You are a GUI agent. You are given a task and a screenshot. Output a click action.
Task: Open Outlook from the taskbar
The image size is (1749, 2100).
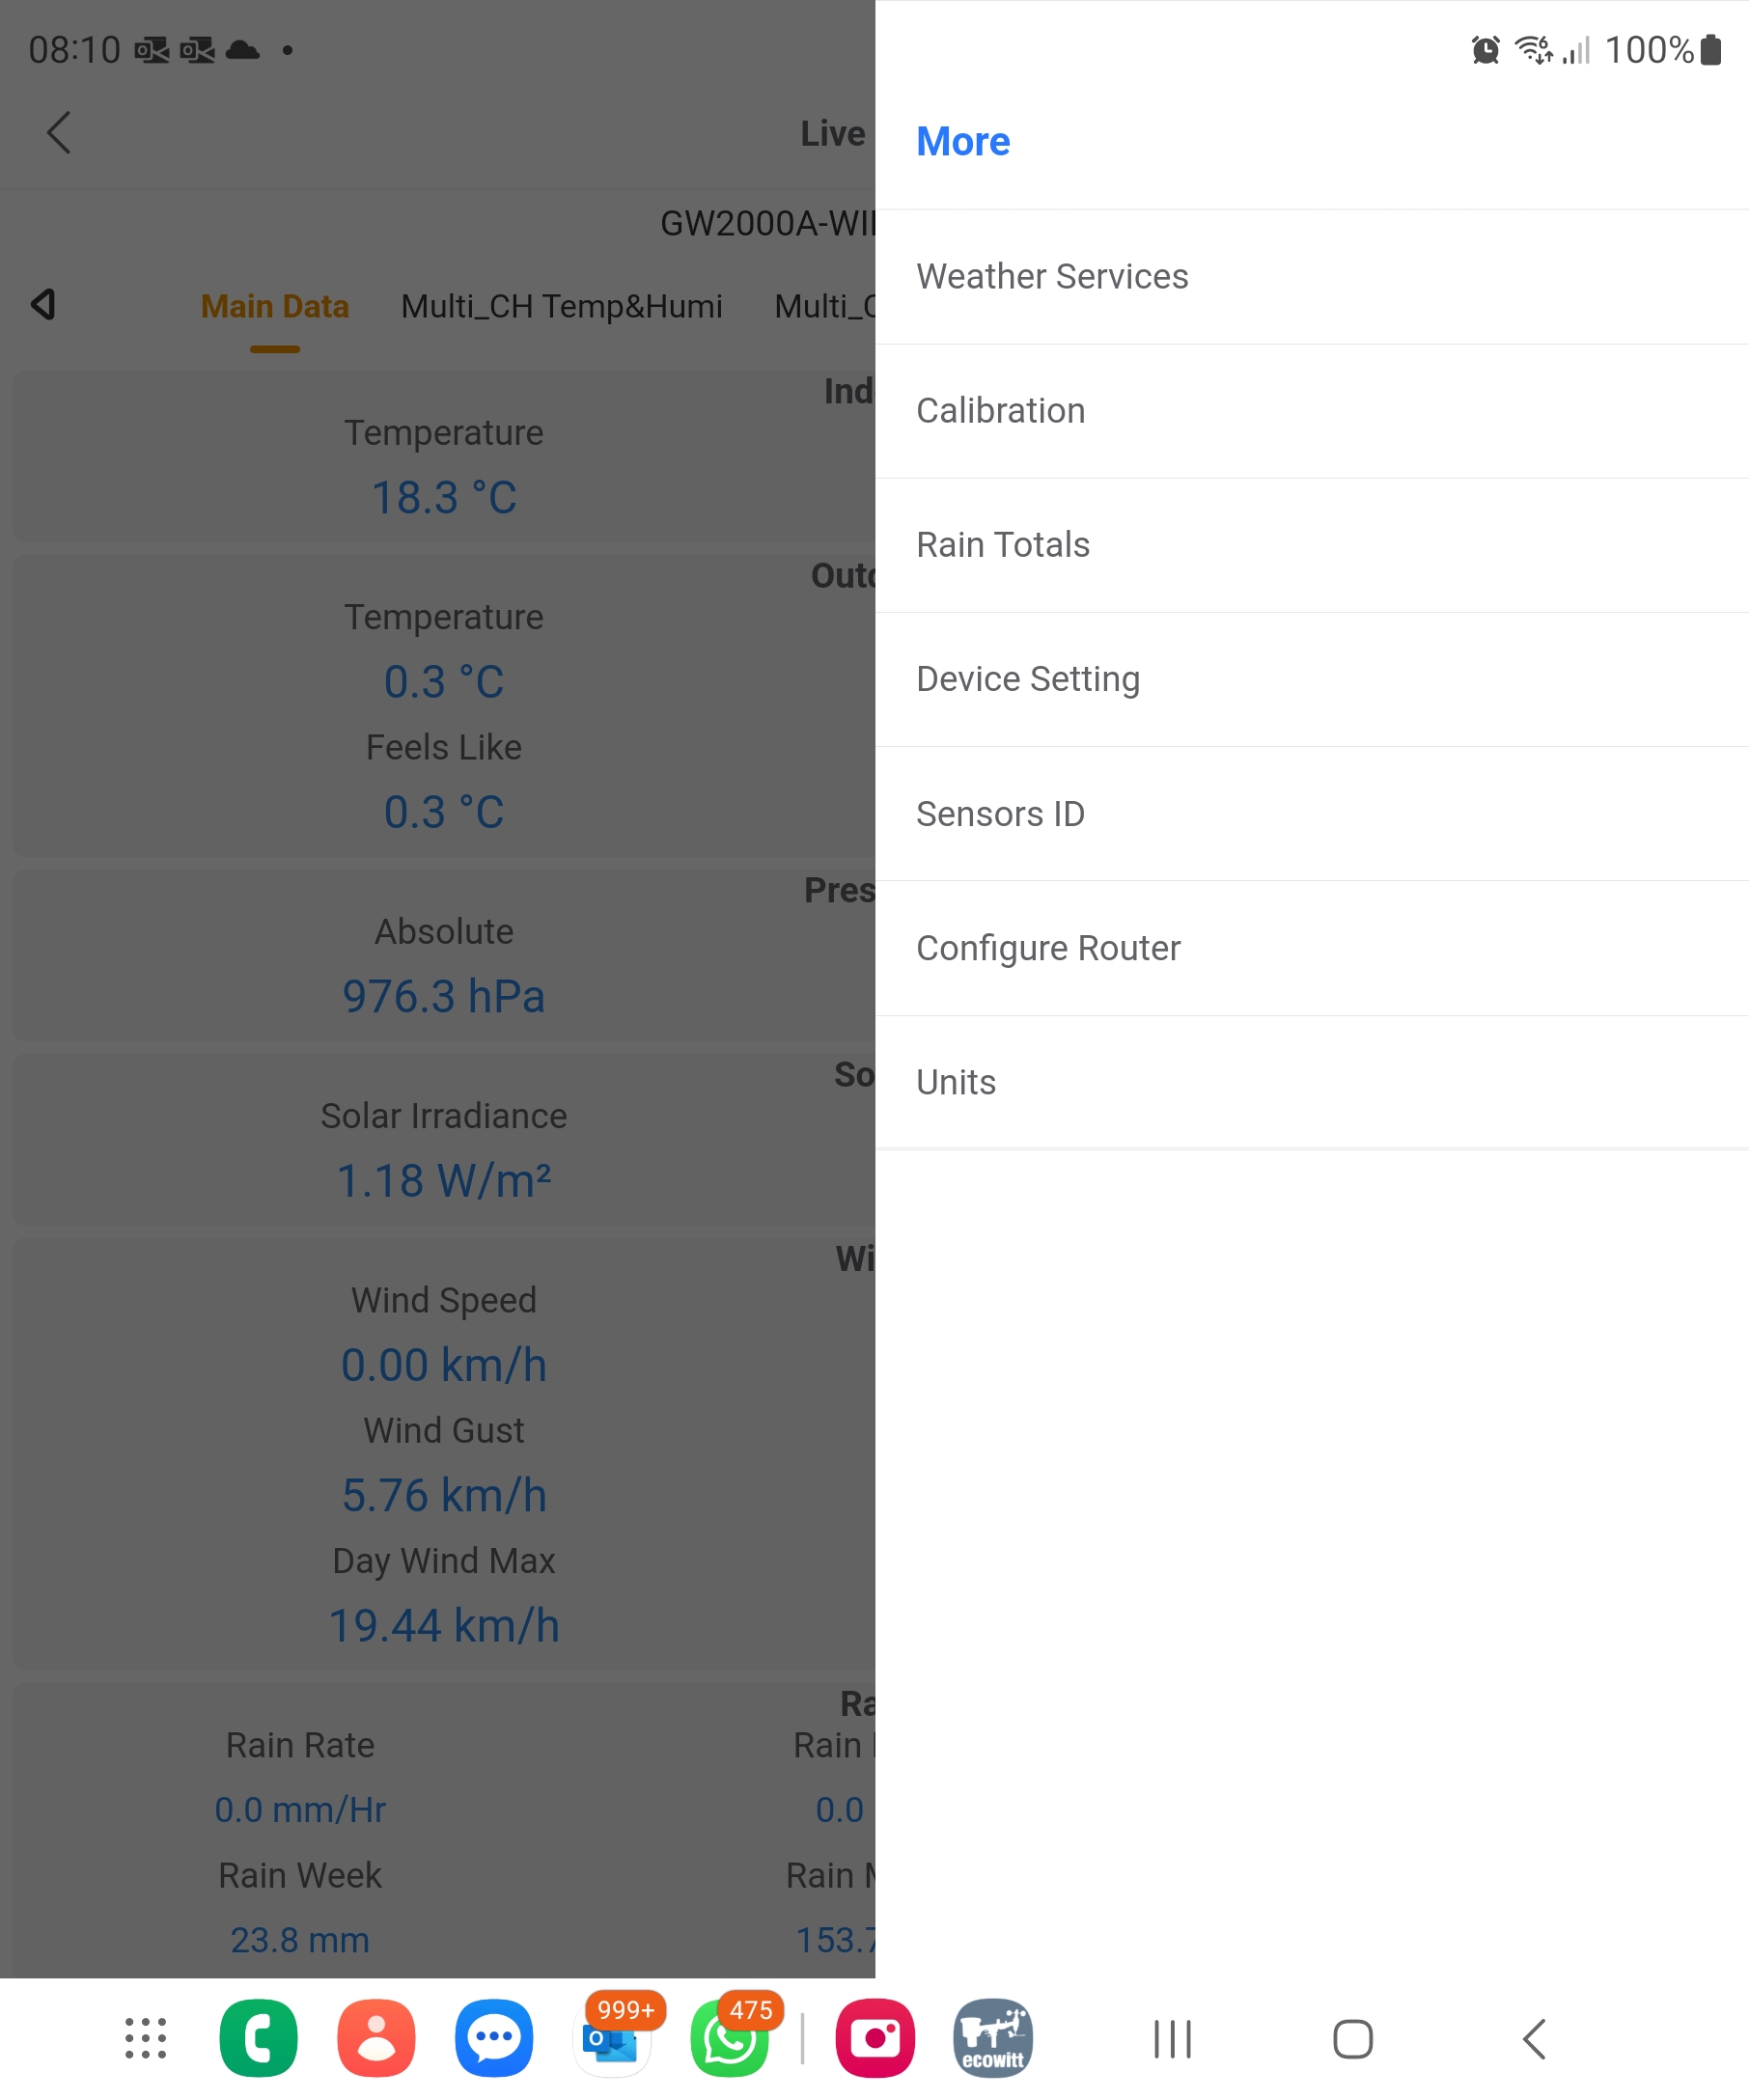[x=611, y=2040]
